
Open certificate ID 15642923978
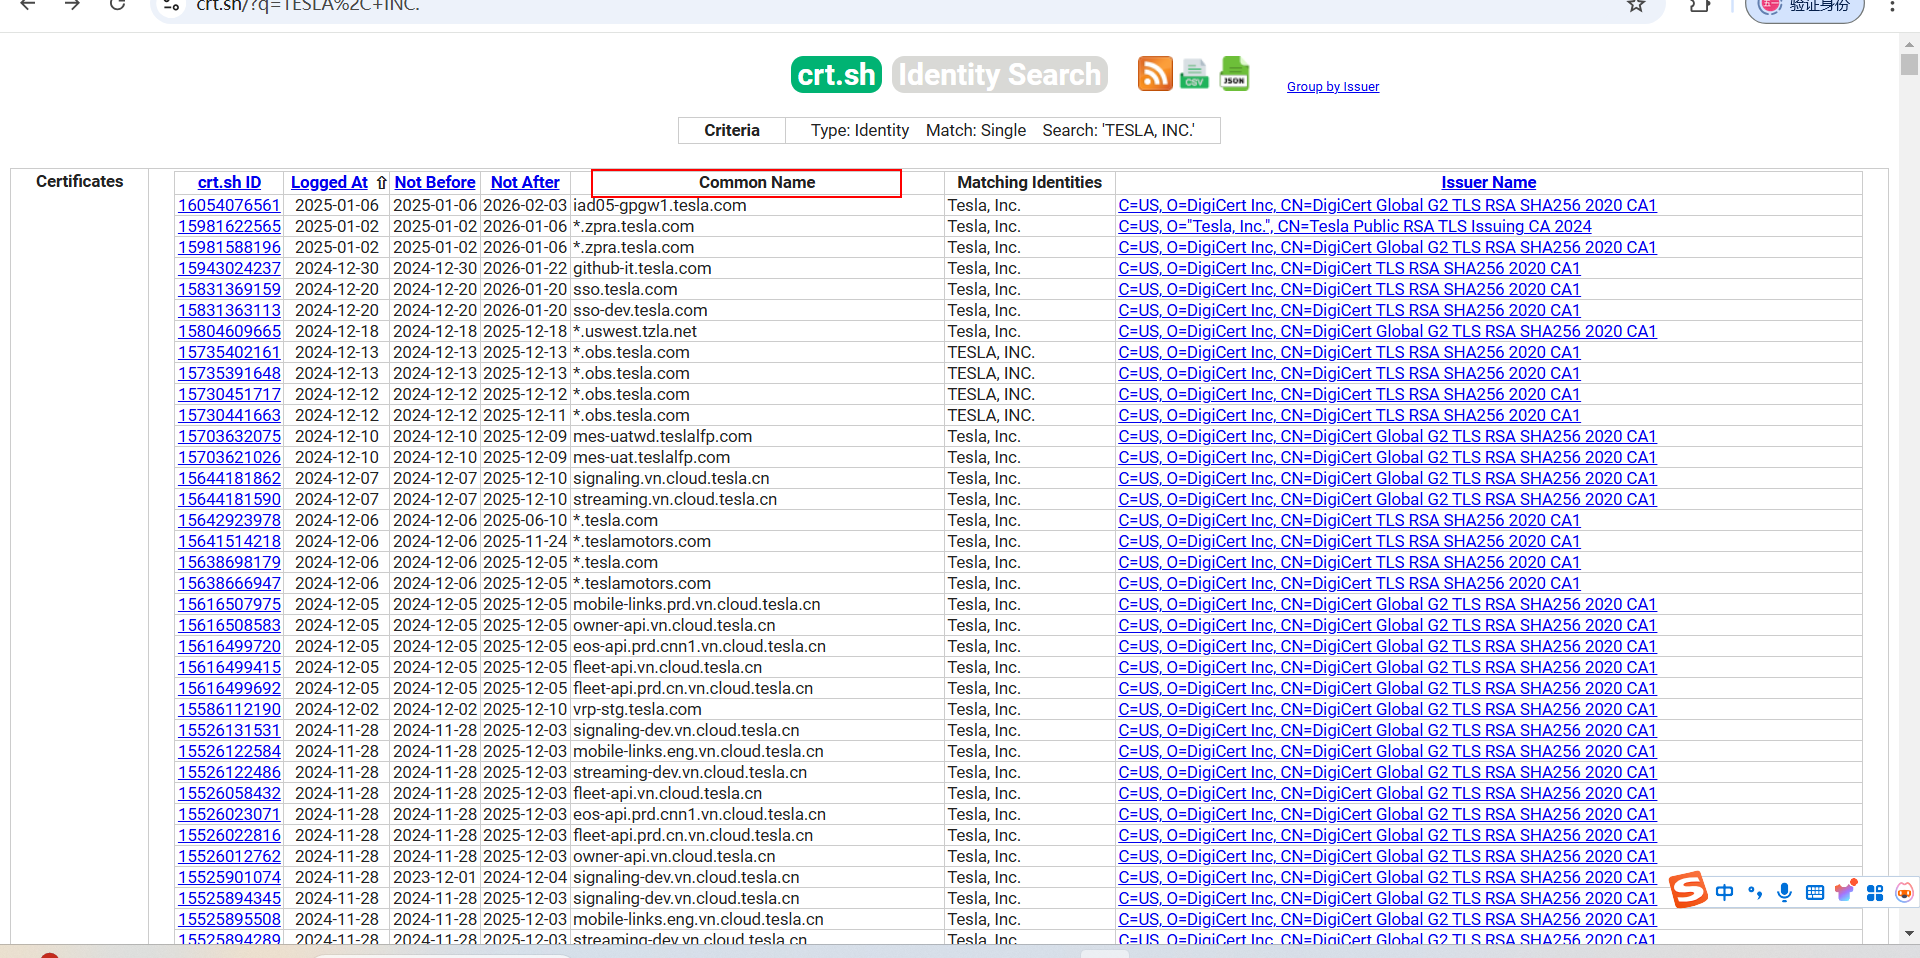tap(229, 520)
